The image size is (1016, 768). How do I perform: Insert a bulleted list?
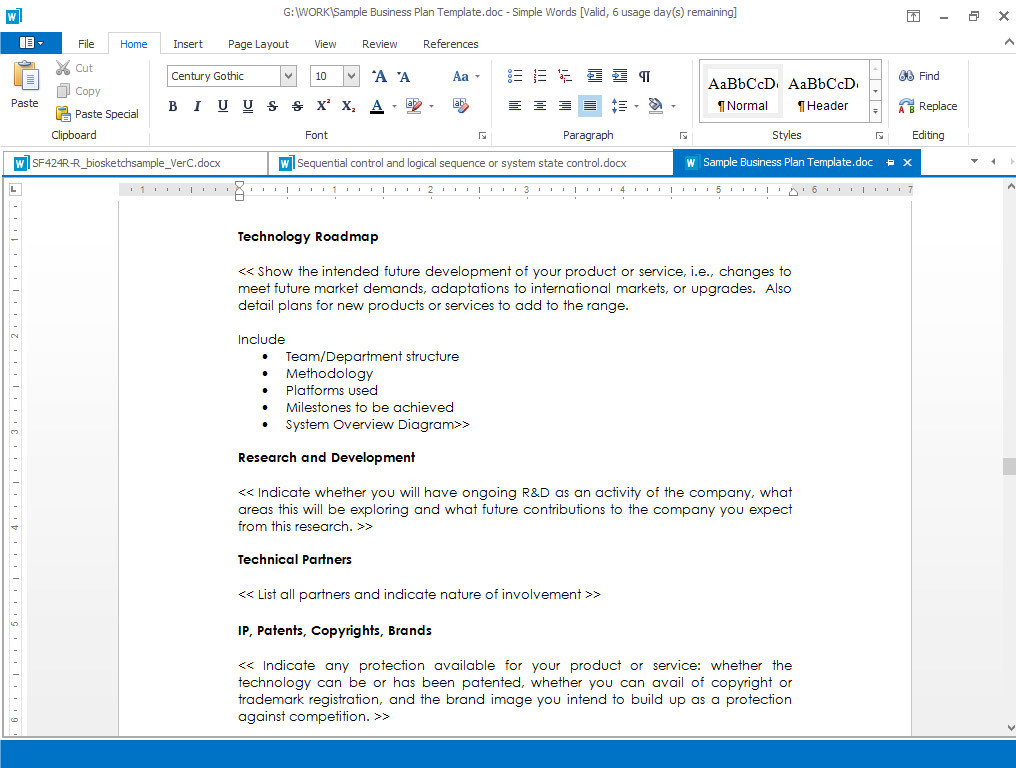coord(515,76)
